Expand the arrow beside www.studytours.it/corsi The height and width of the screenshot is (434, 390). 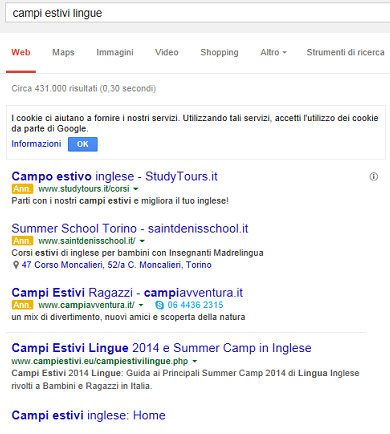(136, 189)
